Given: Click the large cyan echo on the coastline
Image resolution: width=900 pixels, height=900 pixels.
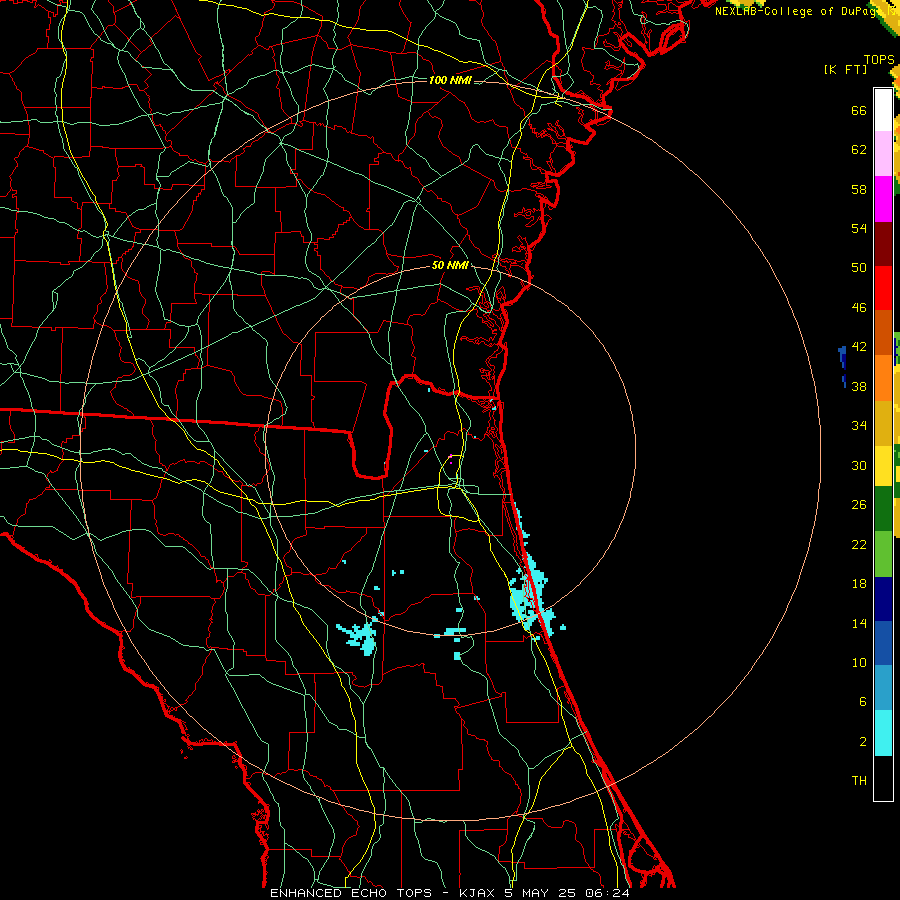Looking at the screenshot, I should coord(530,597).
